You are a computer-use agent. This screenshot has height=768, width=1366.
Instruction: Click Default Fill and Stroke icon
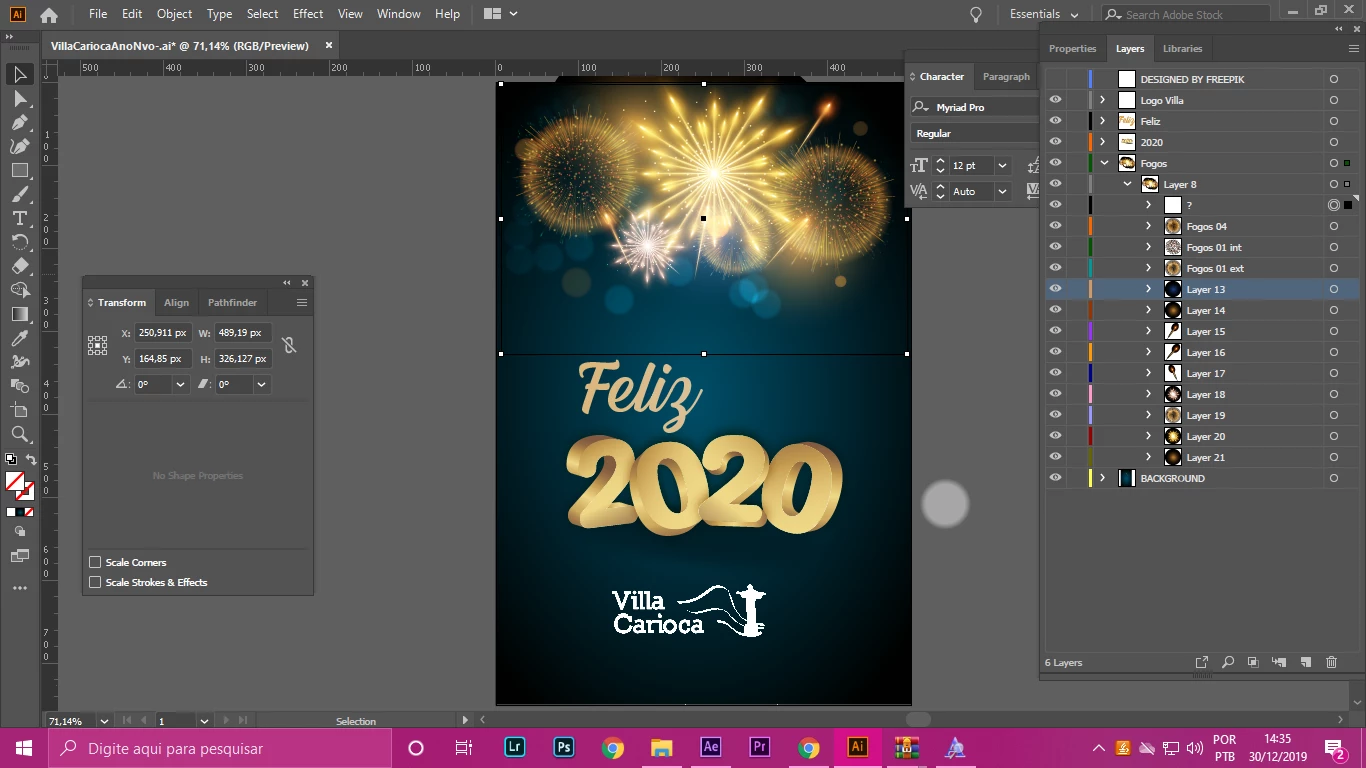11,460
